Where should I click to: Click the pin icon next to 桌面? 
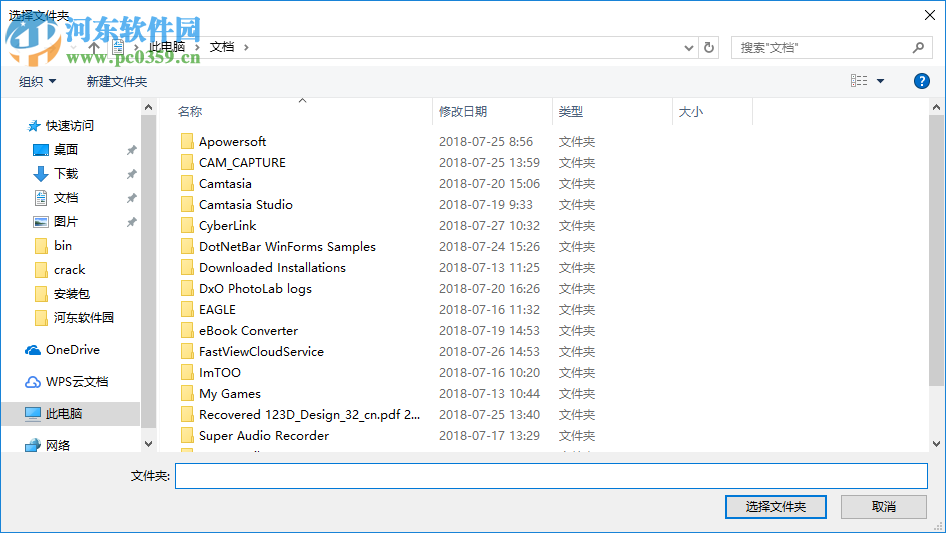(131, 150)
